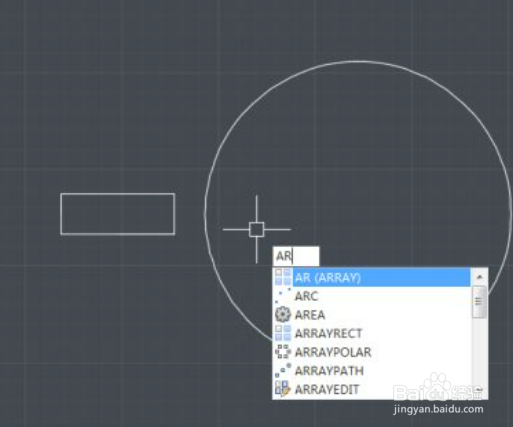The image size is (513, 427).
Task: Pick the AREA command suggestion
Action: tap(372, 315)
